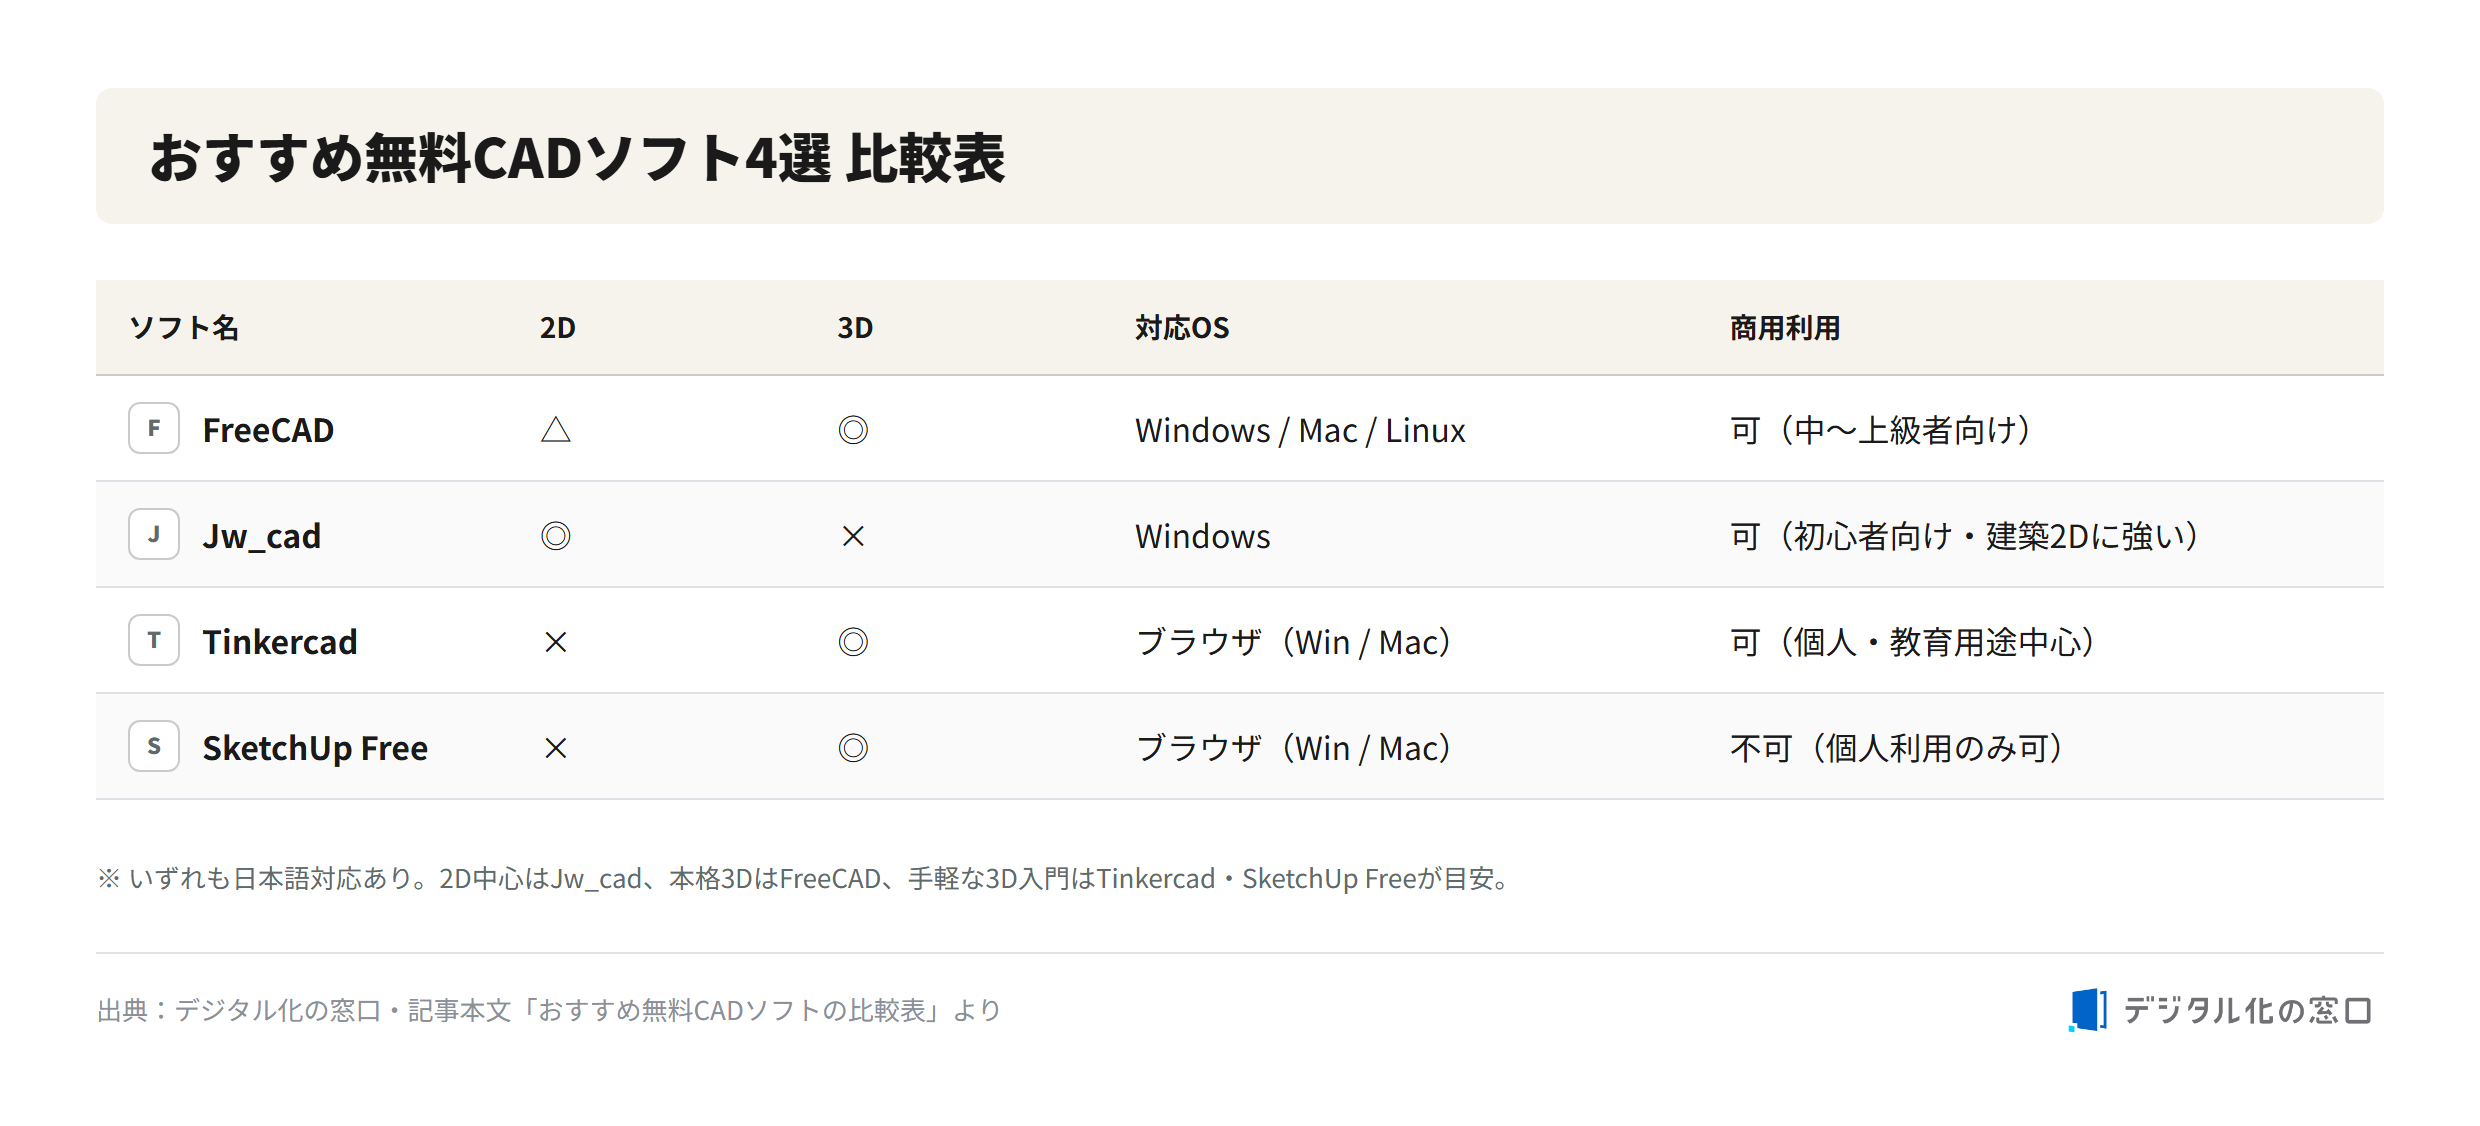2480x1126 pixels.
Task: Select the Tinkercad software name
Action: coord(280,642)
